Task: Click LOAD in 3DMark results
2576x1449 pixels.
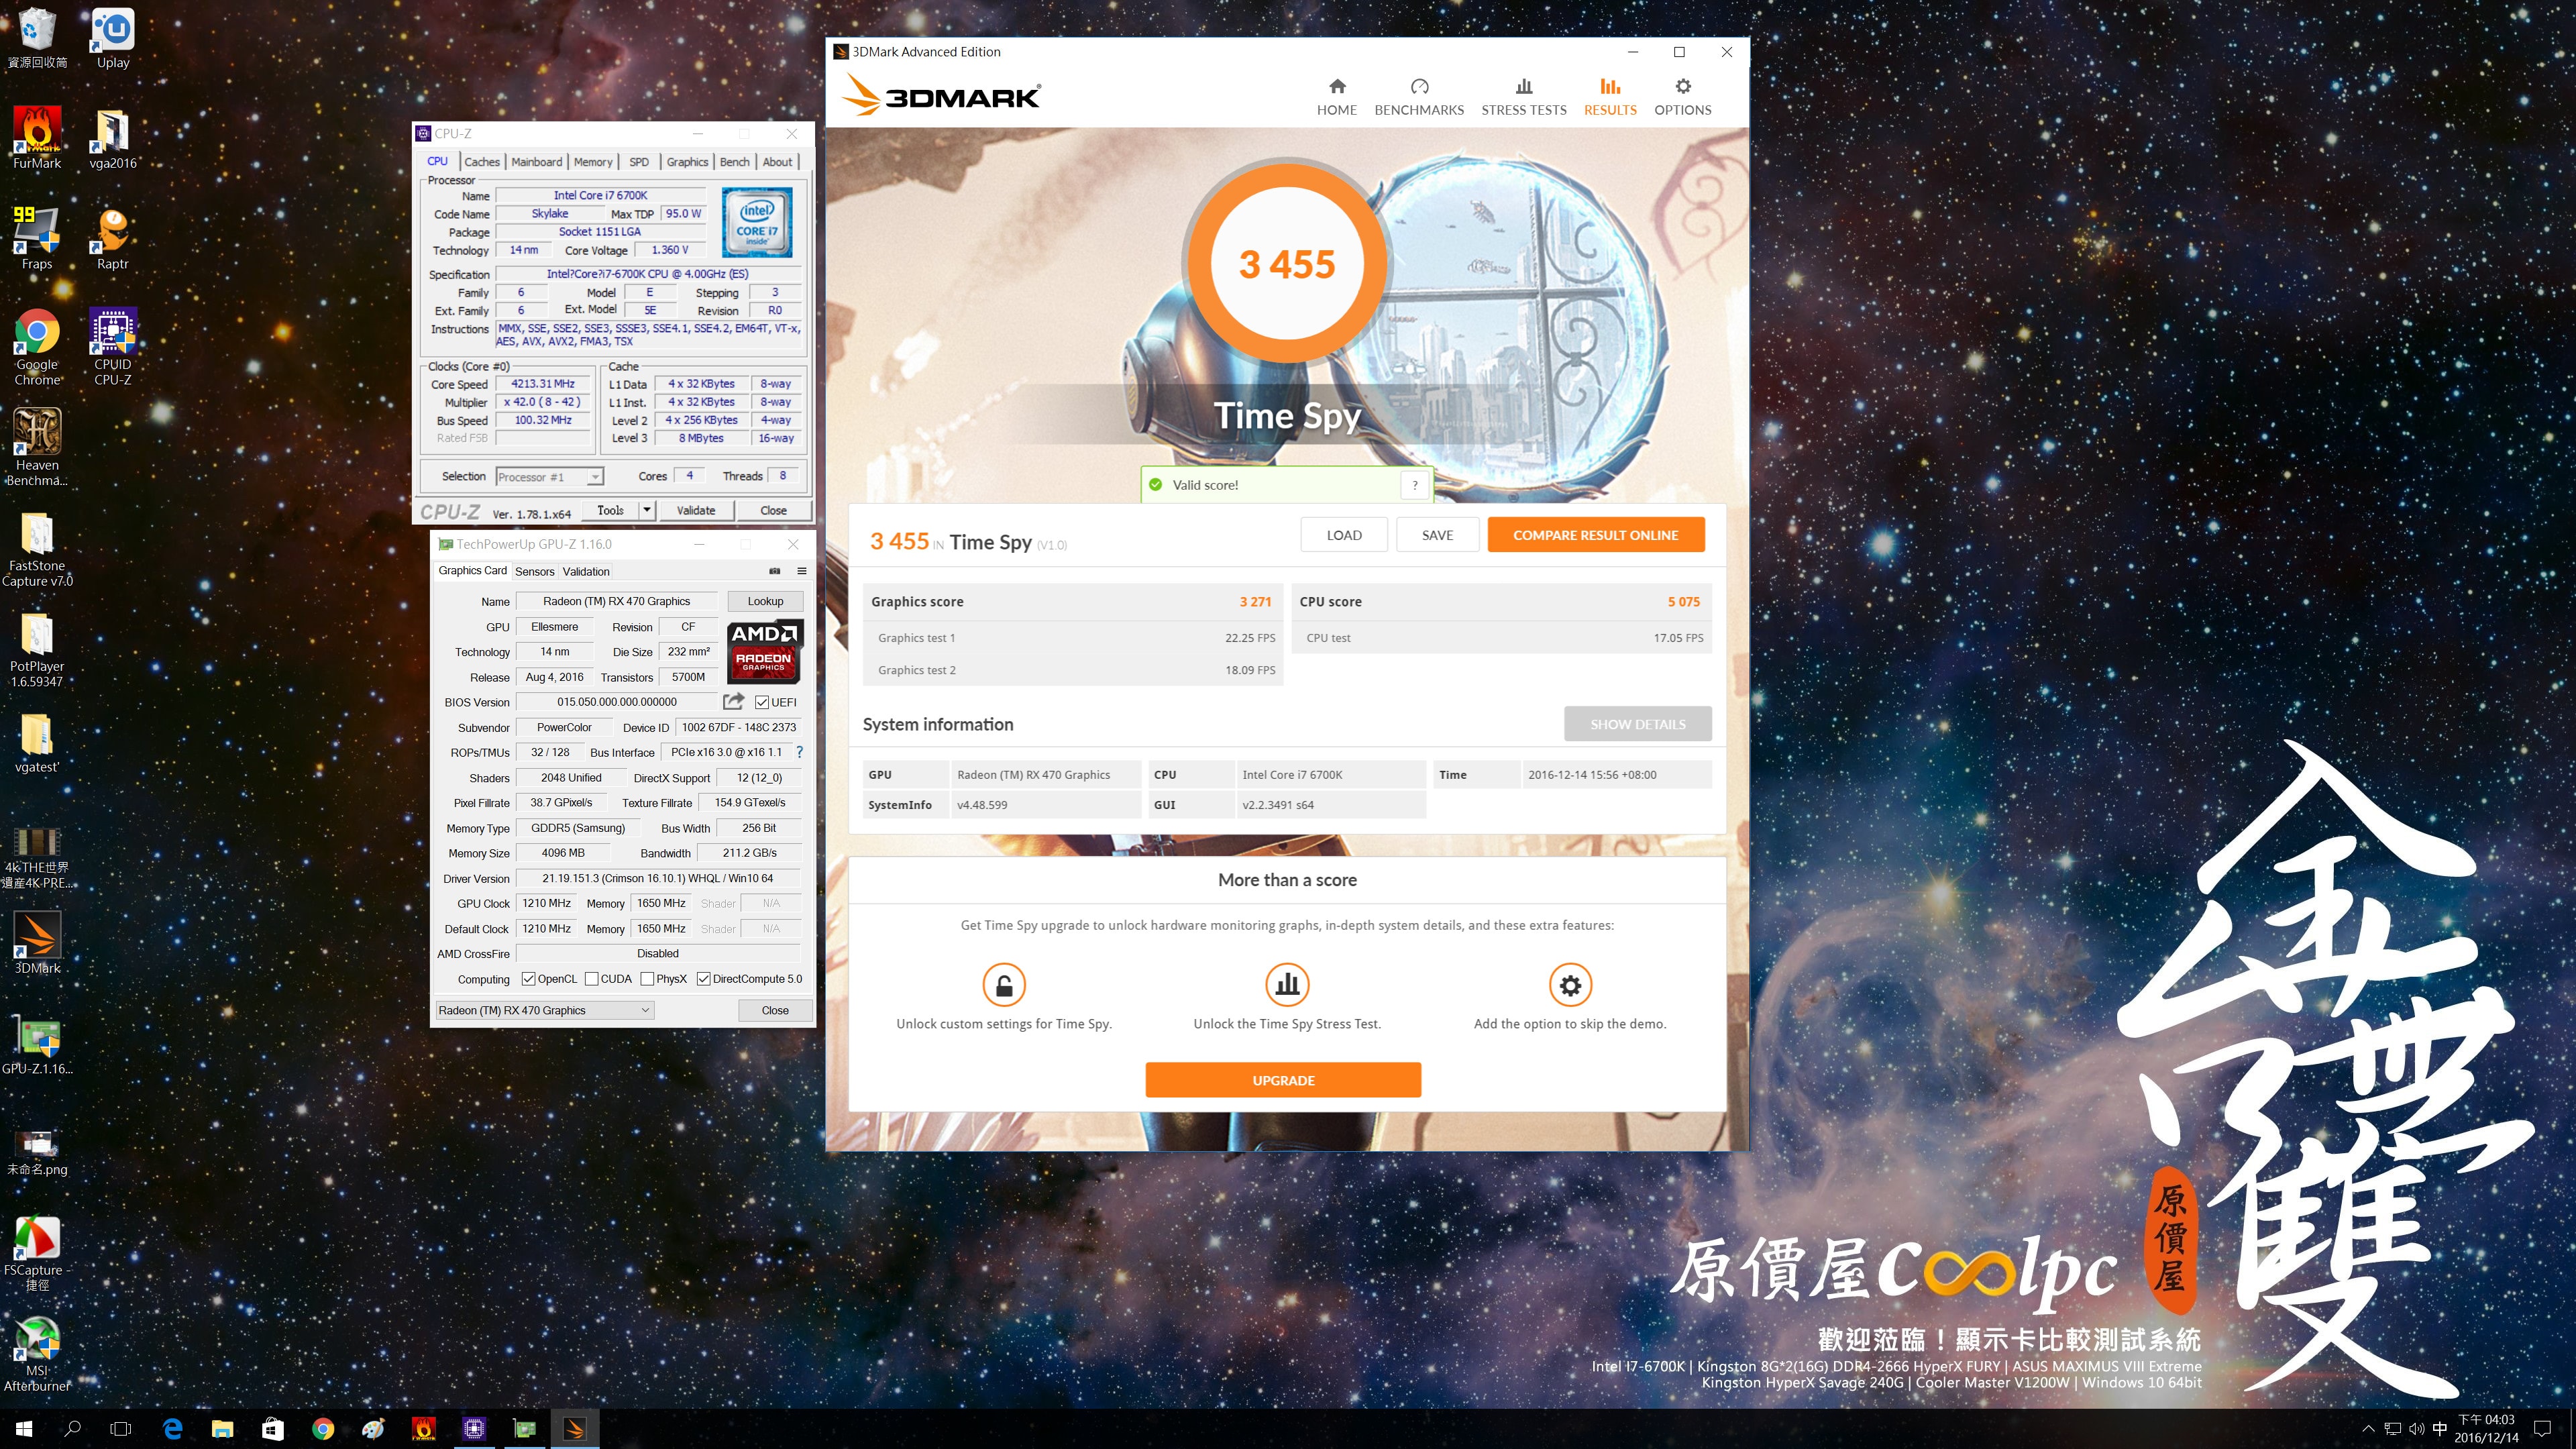Action: [x=1344, y=535]
